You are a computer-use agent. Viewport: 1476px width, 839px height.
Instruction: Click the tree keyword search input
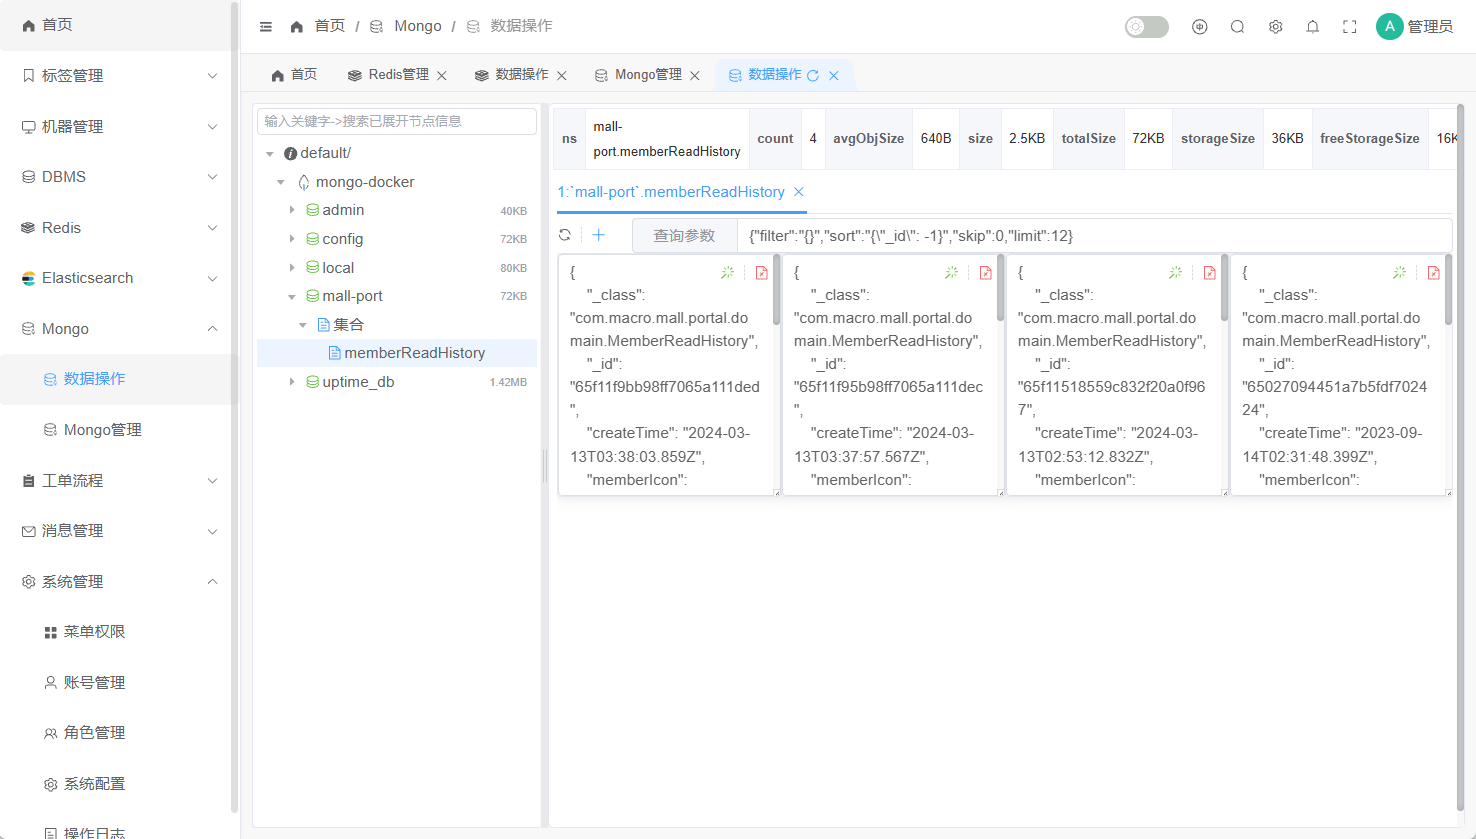[x=397, y=121]
